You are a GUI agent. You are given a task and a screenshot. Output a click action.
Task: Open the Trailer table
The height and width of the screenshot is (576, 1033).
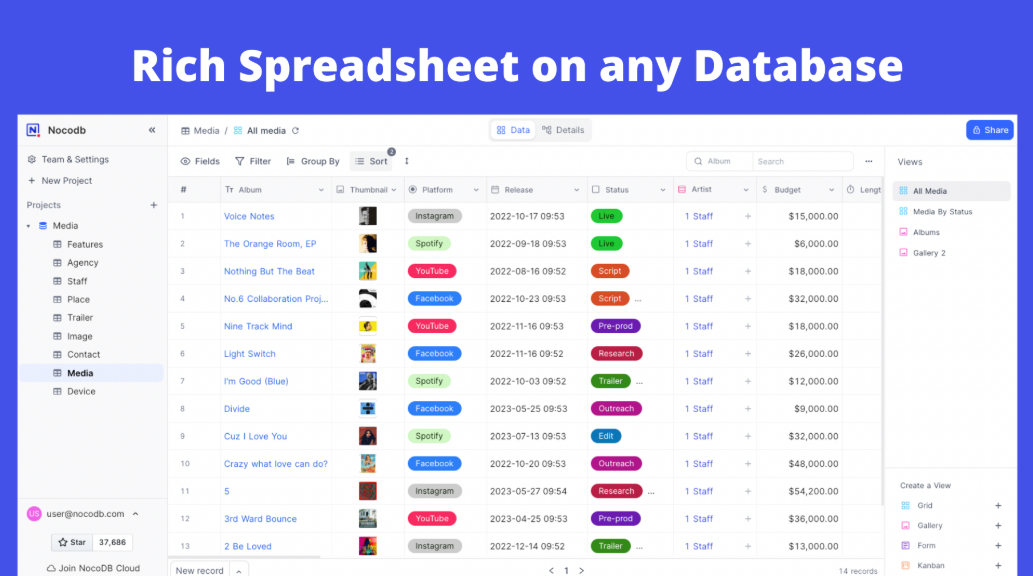pos(80,318)
